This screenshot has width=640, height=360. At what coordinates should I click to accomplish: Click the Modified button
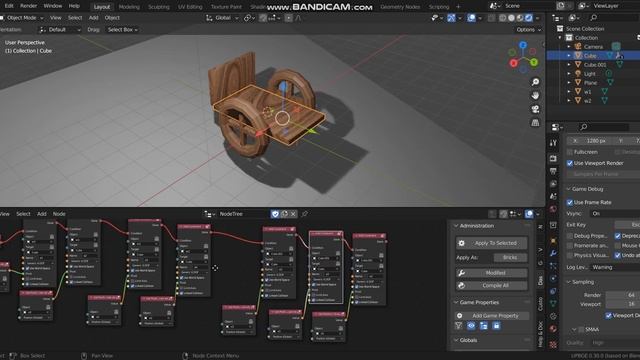491,273
